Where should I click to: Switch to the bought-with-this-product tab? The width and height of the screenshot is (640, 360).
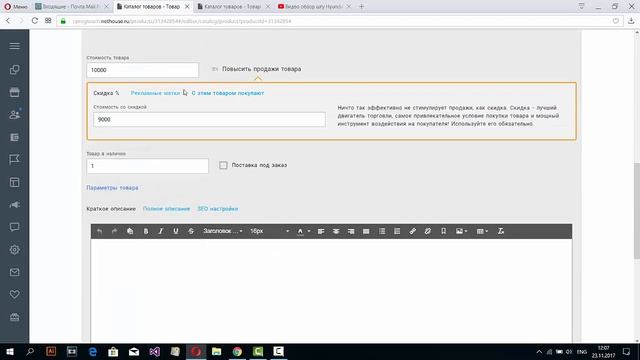228,93
